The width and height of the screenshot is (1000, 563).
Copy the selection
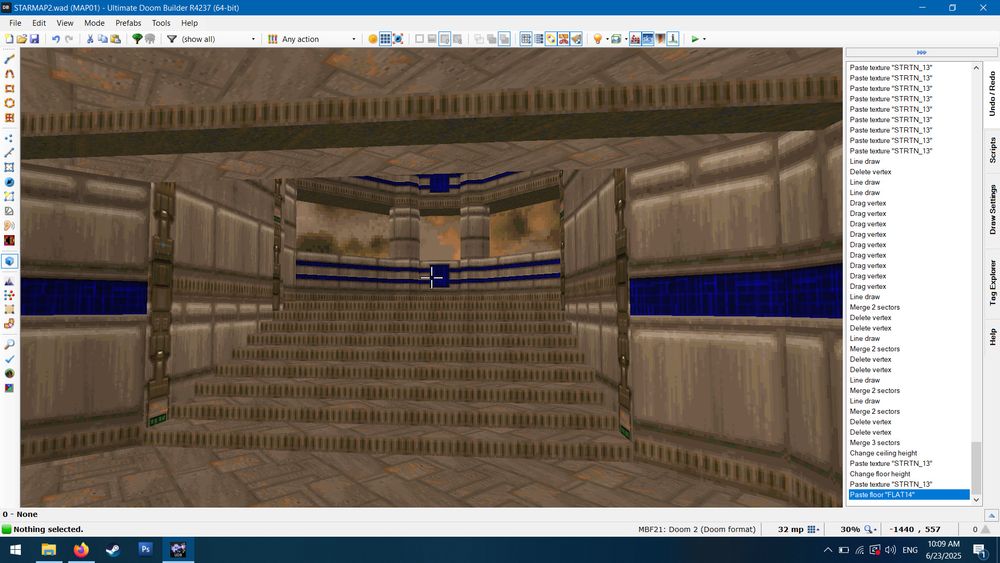coord(103,39)
